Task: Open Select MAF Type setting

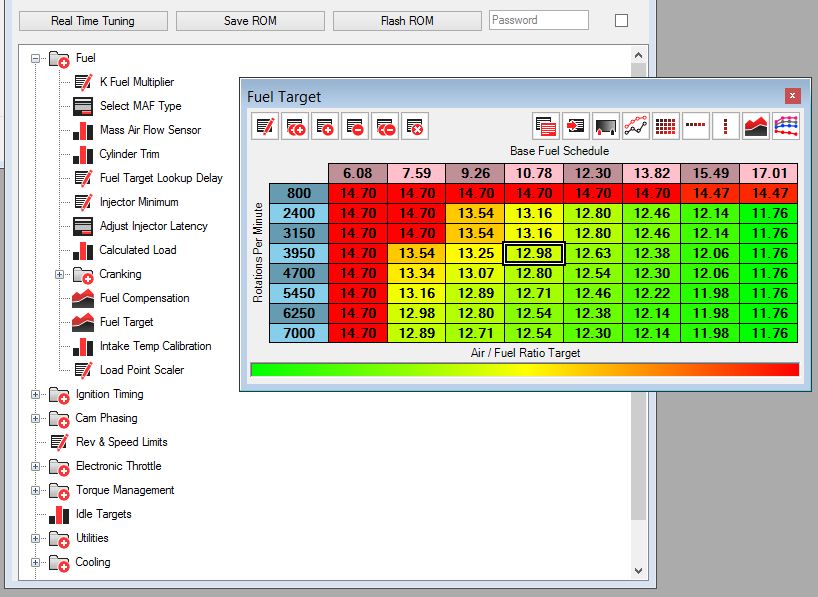Action: [x=140, y=106]
